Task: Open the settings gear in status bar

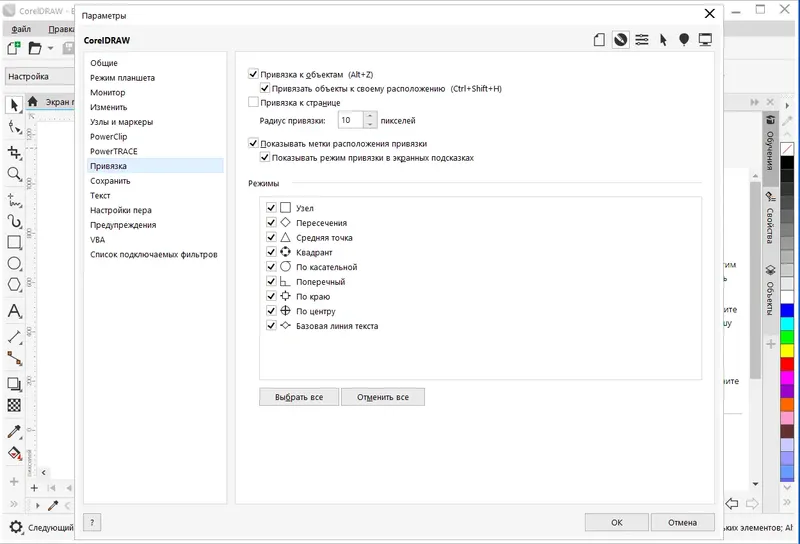Action: click(16, 527)
